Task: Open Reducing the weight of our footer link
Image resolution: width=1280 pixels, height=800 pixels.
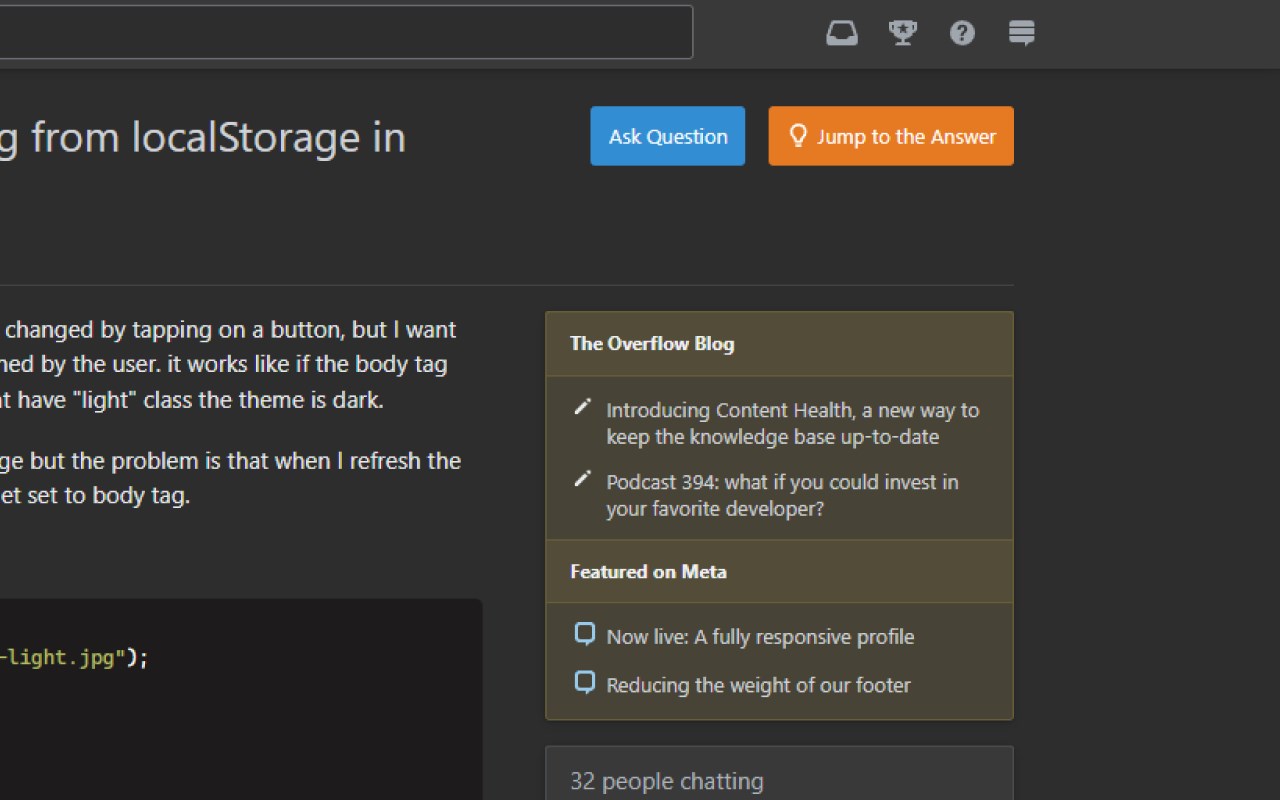Action: [758, 685]
